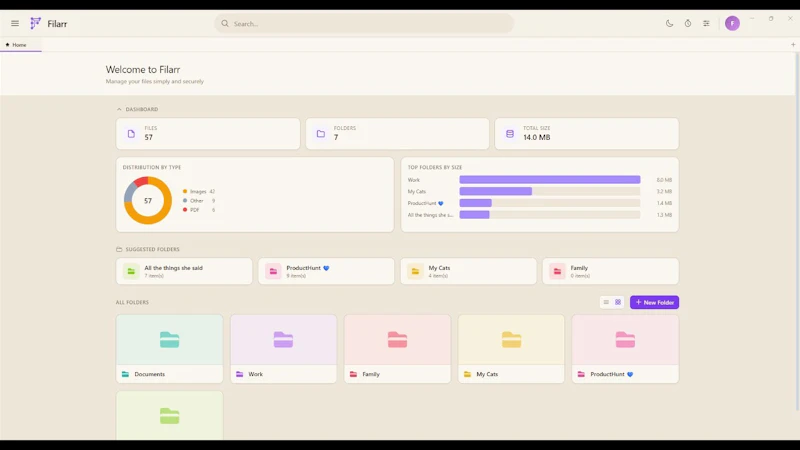Open the Family folder thumbnail in All Folders
800x450 pixels.
(397, 340)
